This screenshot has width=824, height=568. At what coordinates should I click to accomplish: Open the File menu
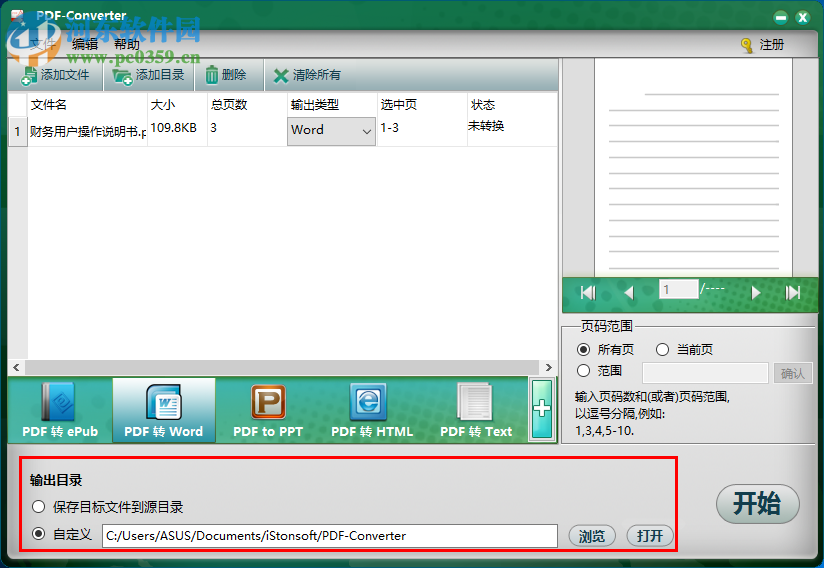click(x=42, y=45)
